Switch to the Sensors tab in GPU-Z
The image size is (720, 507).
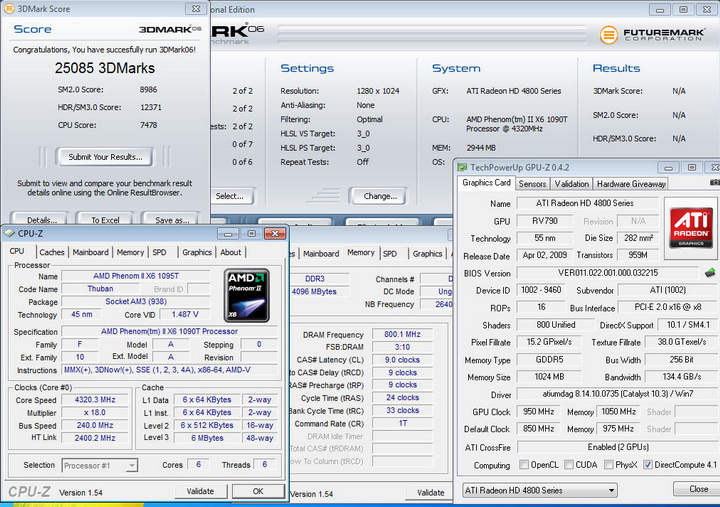(x=532, y=184)
